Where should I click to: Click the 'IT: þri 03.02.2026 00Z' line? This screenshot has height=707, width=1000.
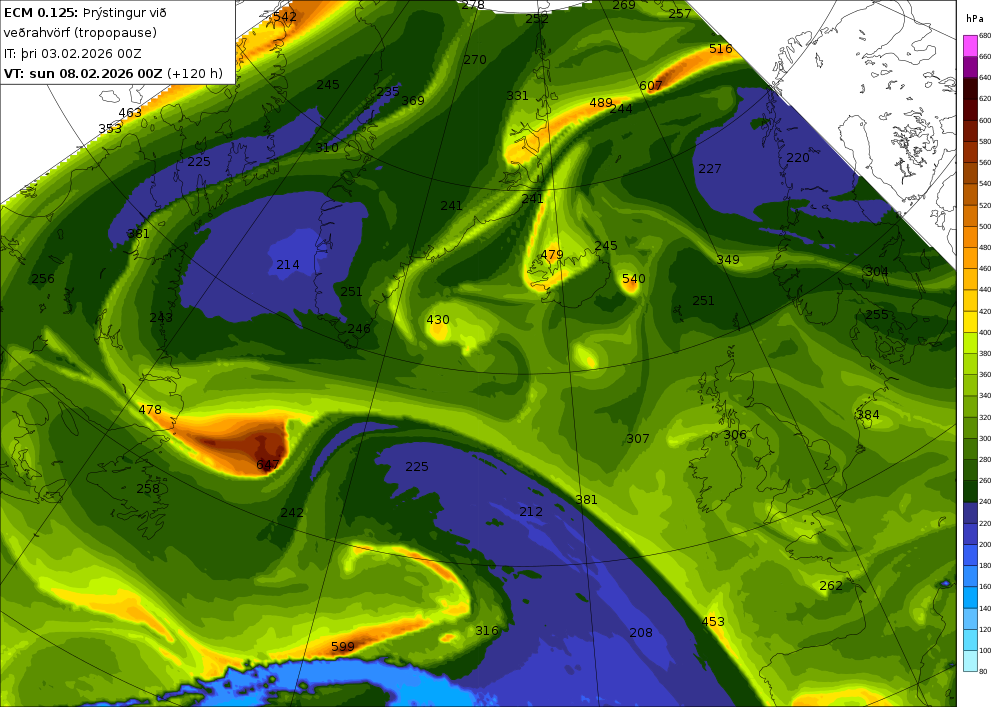tap(73, 54)
